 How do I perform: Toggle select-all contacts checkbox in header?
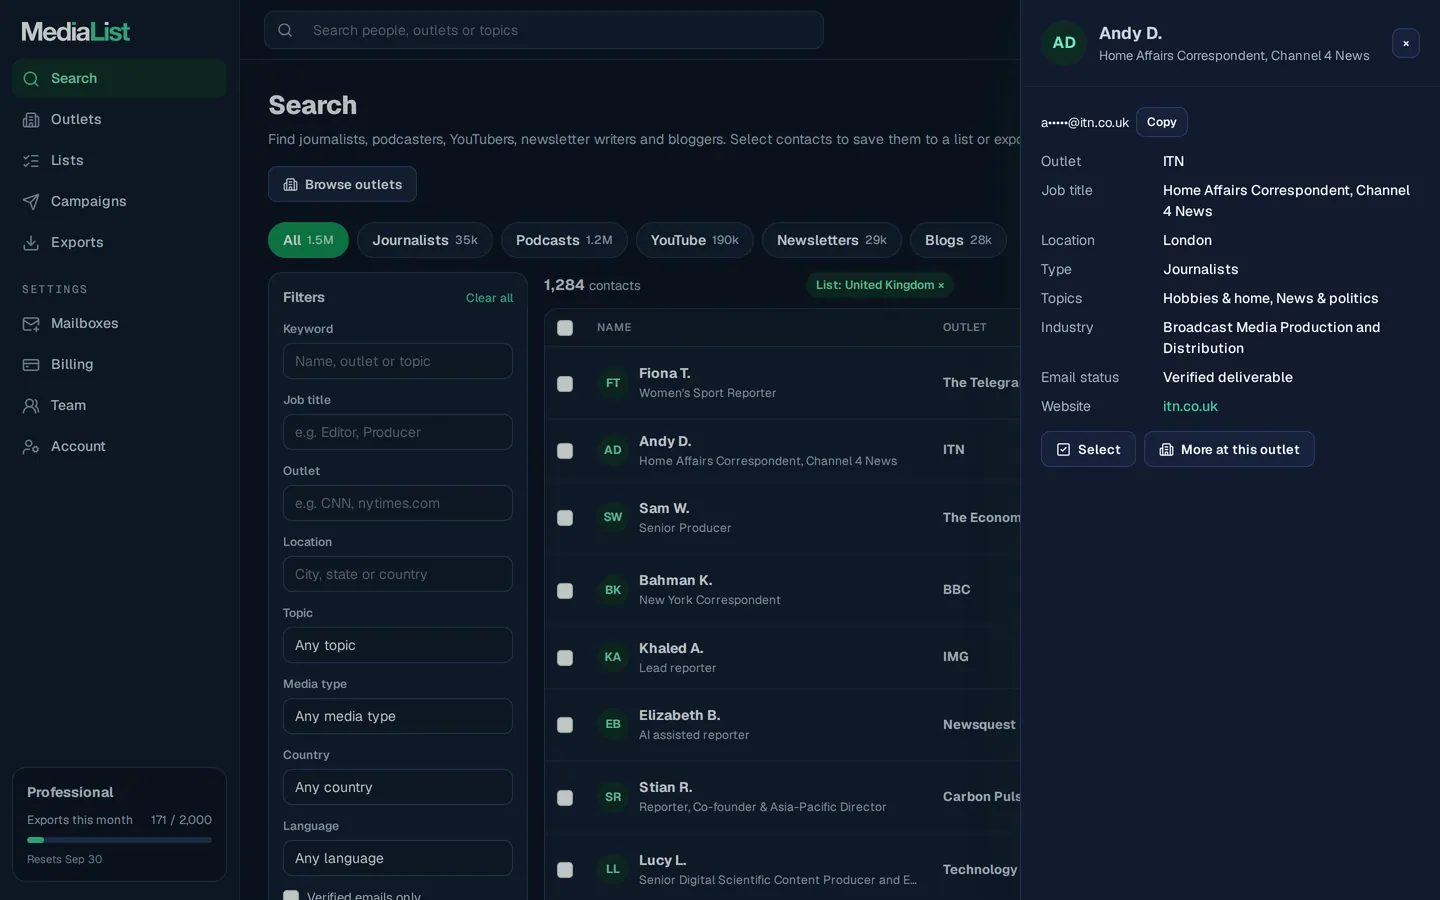coord(565,328)
